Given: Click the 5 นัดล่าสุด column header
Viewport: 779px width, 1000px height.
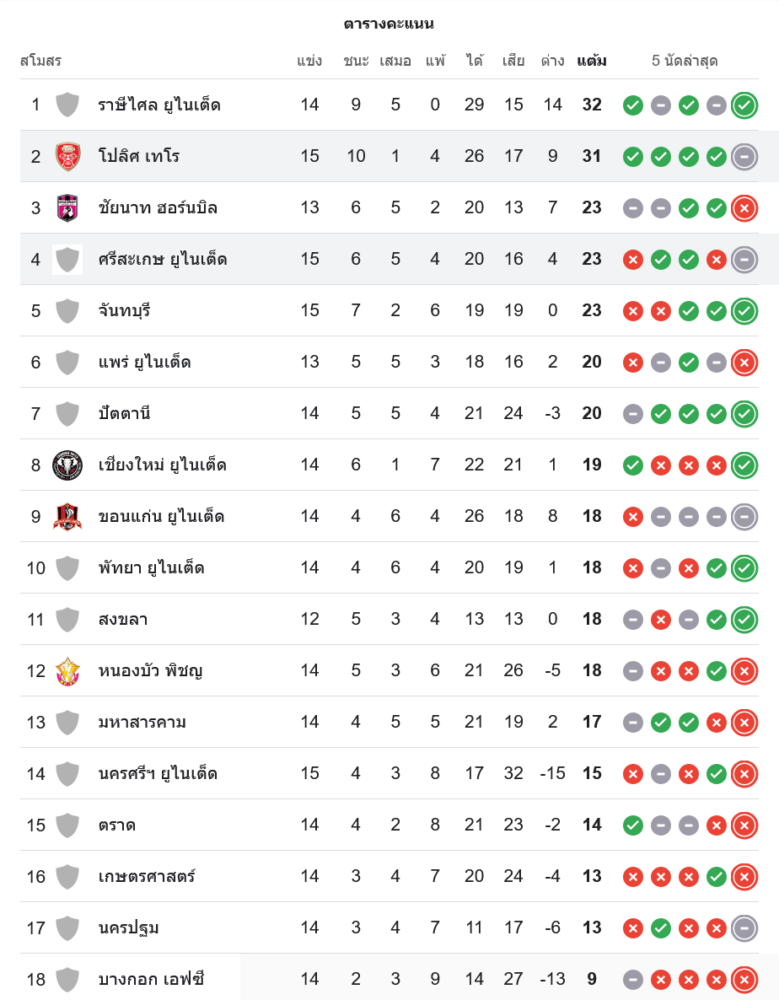Looking at the screenshot, I should click(685, 61).
